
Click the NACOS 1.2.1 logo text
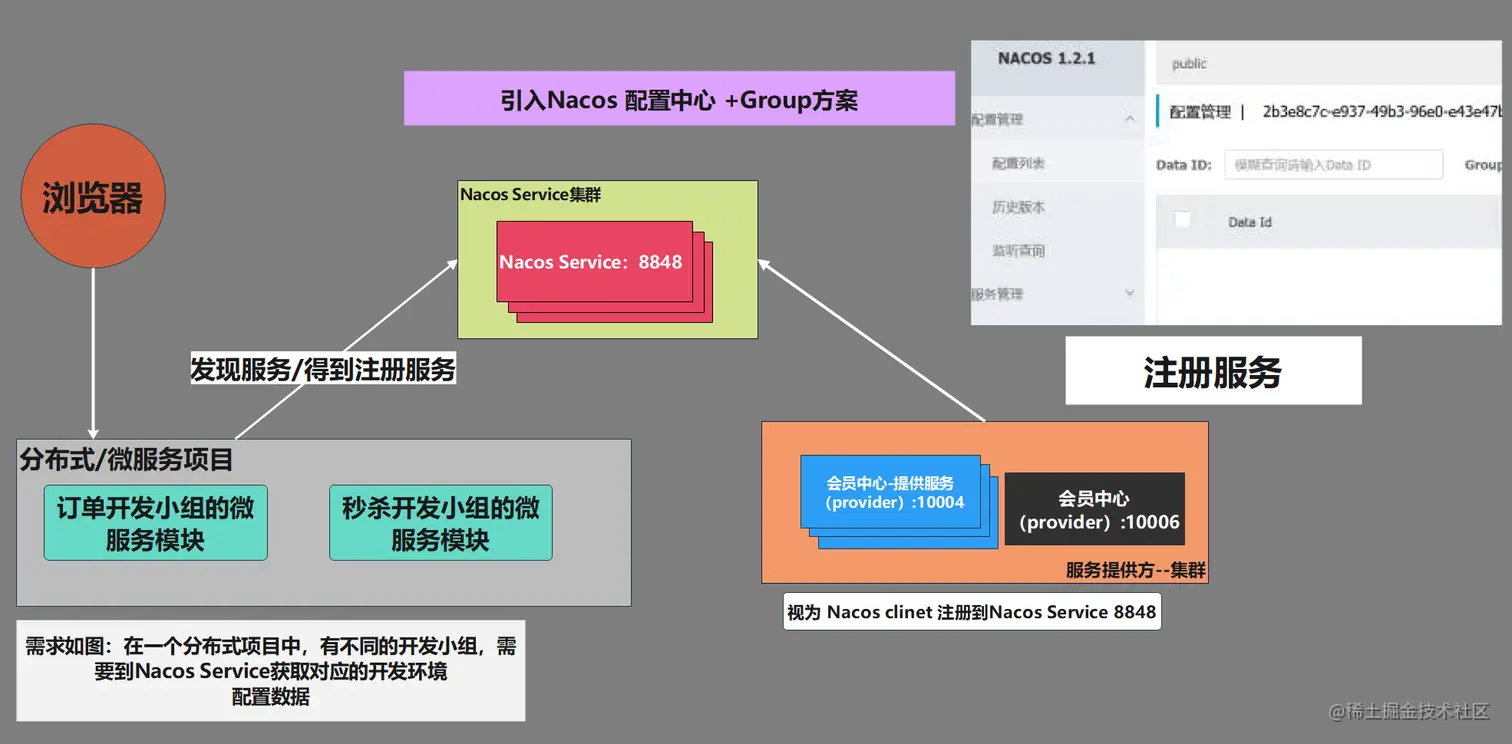(1046, 58)
